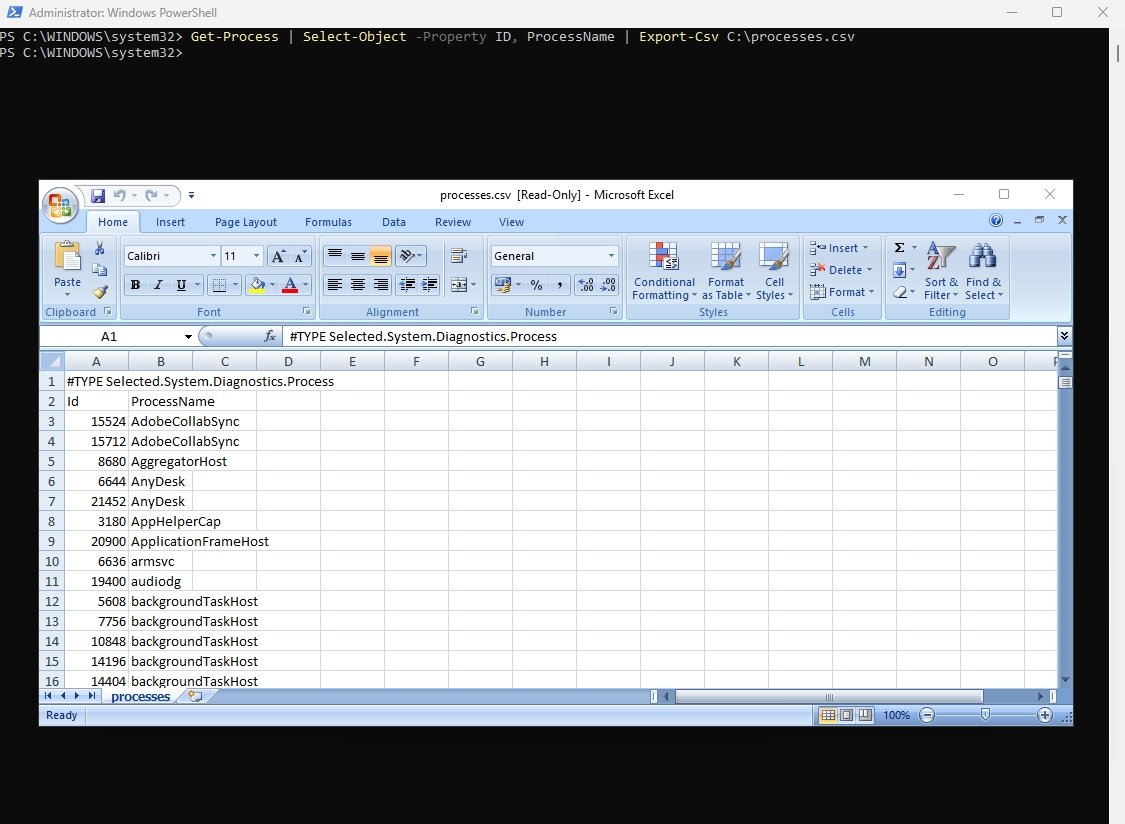Open the Formulas tab
Image resolution: width=1125 pixels, height=824 pixels.
(328, 223)
